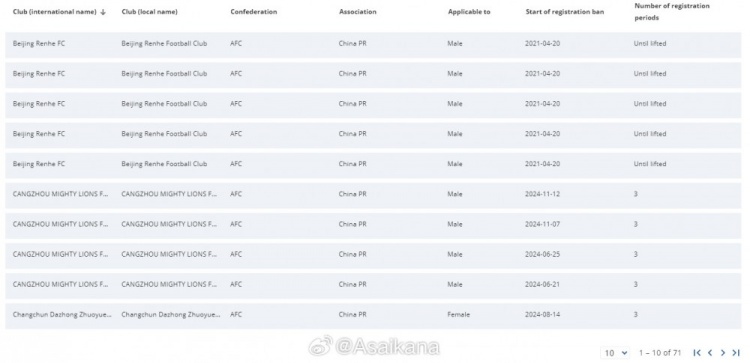
Task: Go to first page of results
Action: [x=697, y=353]
